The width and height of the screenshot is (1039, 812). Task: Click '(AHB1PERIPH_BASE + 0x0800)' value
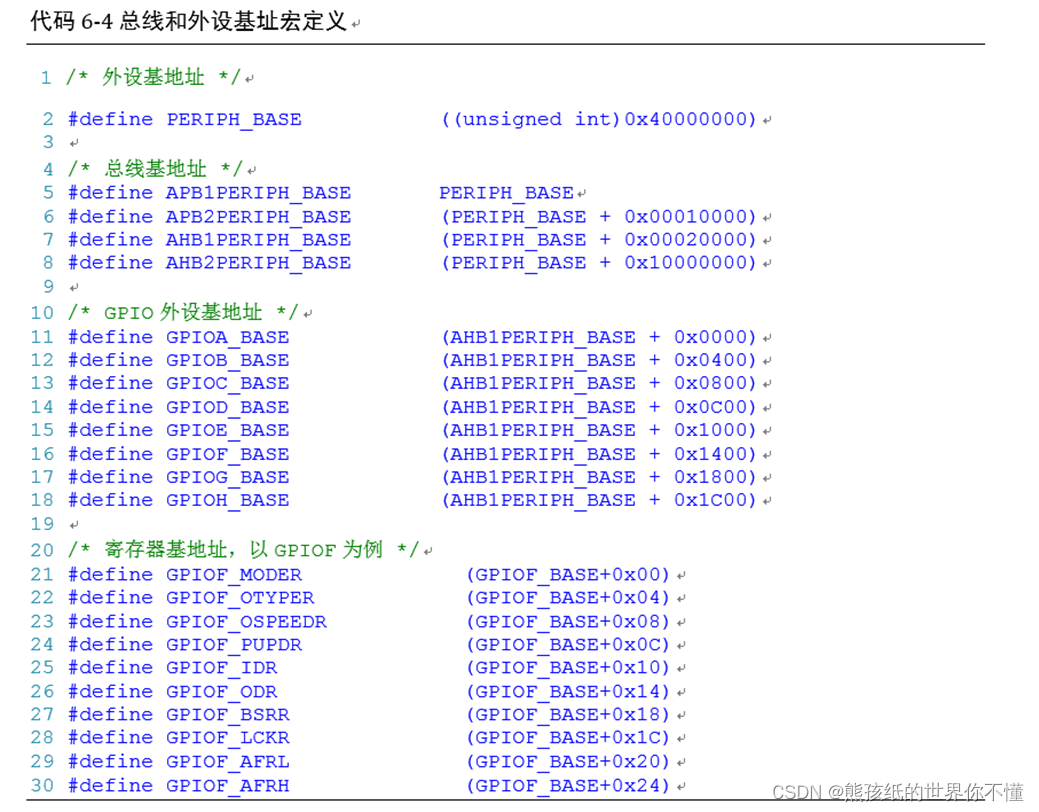[x=598, y=384]
